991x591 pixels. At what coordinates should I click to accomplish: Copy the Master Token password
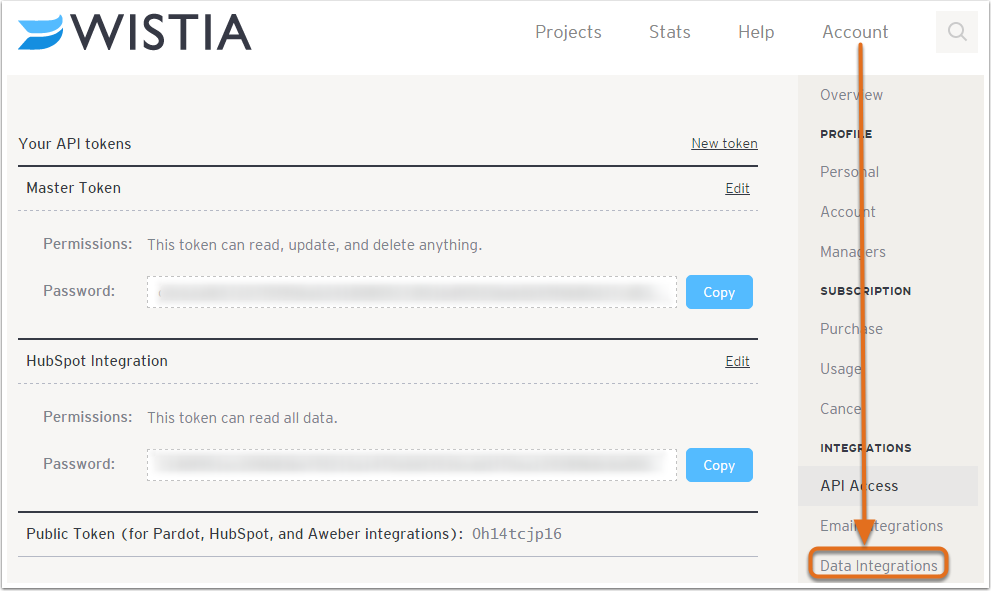click(x=719, y=292)
